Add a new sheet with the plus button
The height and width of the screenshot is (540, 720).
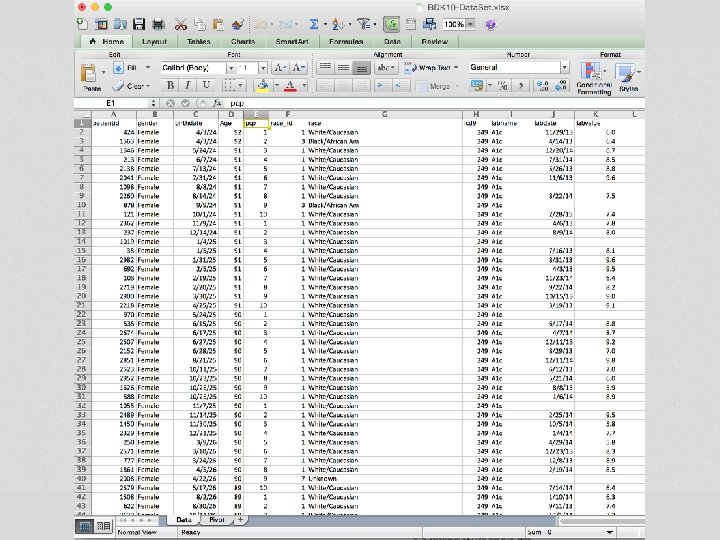coord(240,520)
